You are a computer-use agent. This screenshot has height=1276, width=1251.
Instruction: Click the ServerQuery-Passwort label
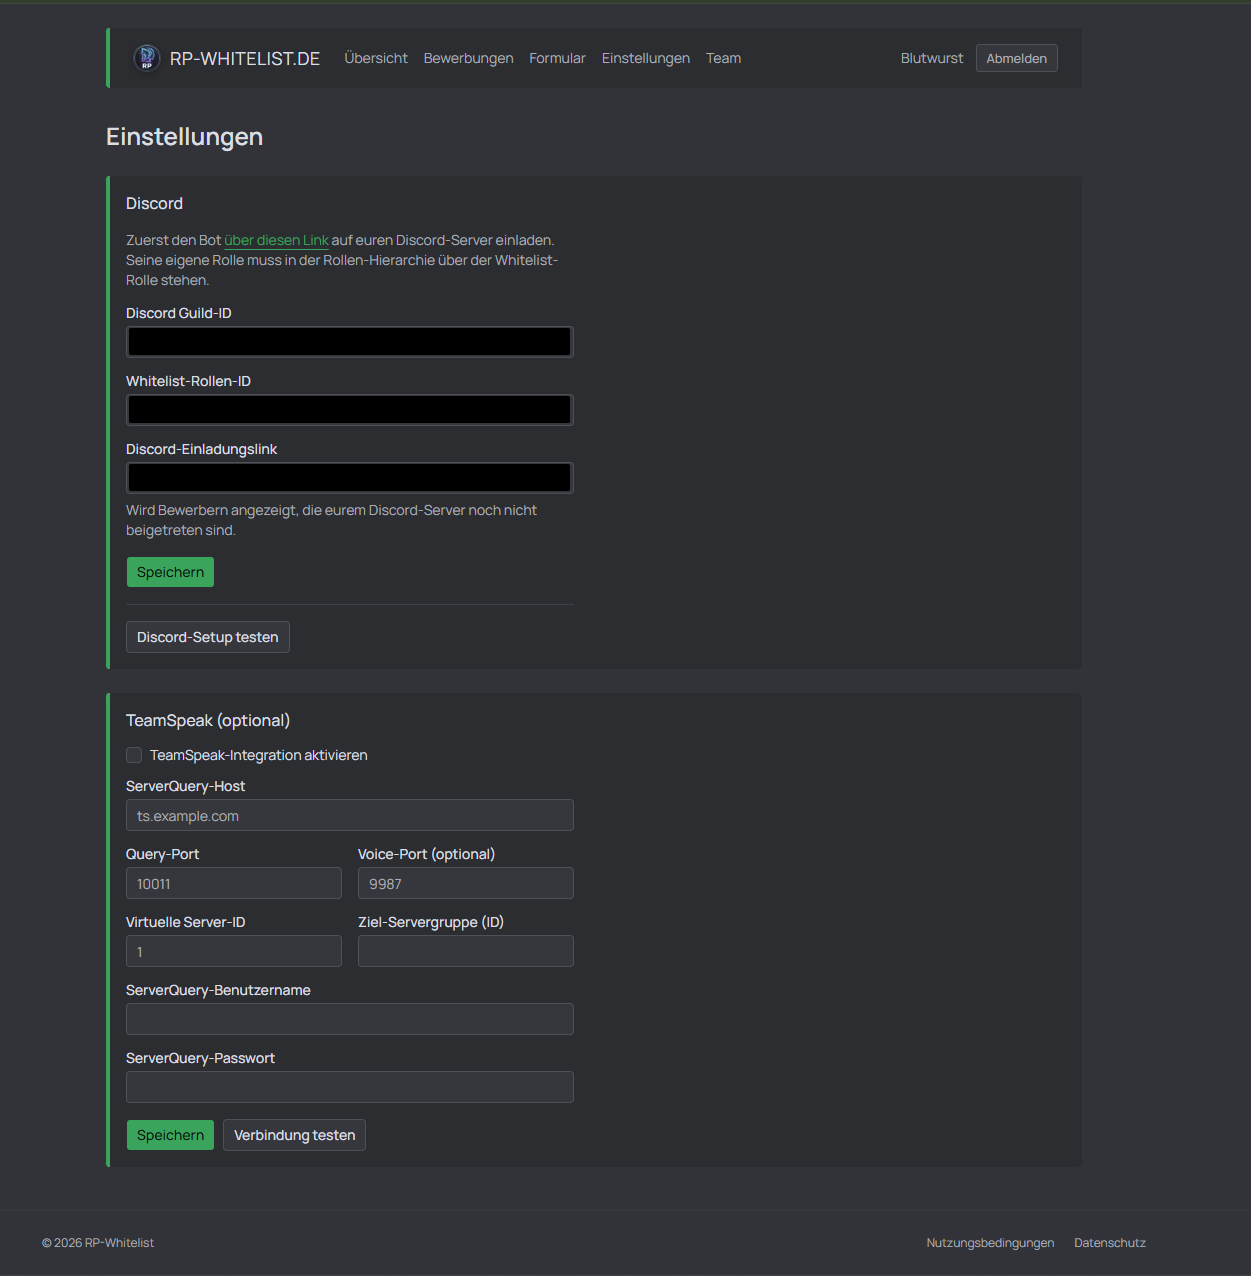200,1058
